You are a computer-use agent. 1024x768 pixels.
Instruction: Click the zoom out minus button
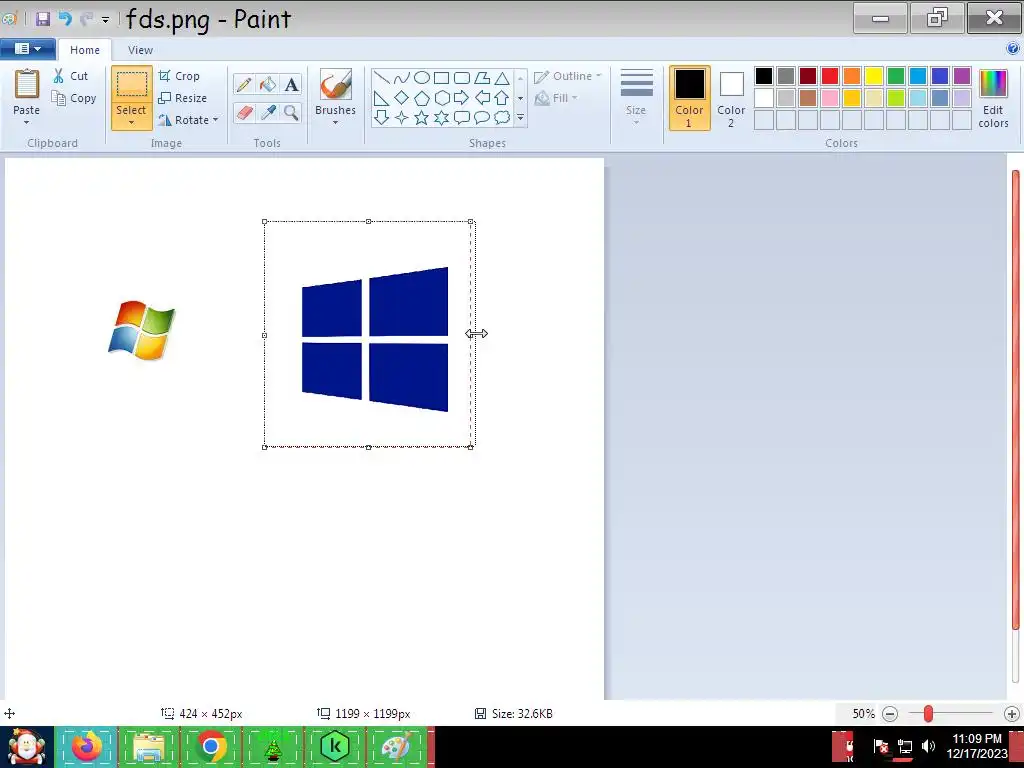click(890, 714)
